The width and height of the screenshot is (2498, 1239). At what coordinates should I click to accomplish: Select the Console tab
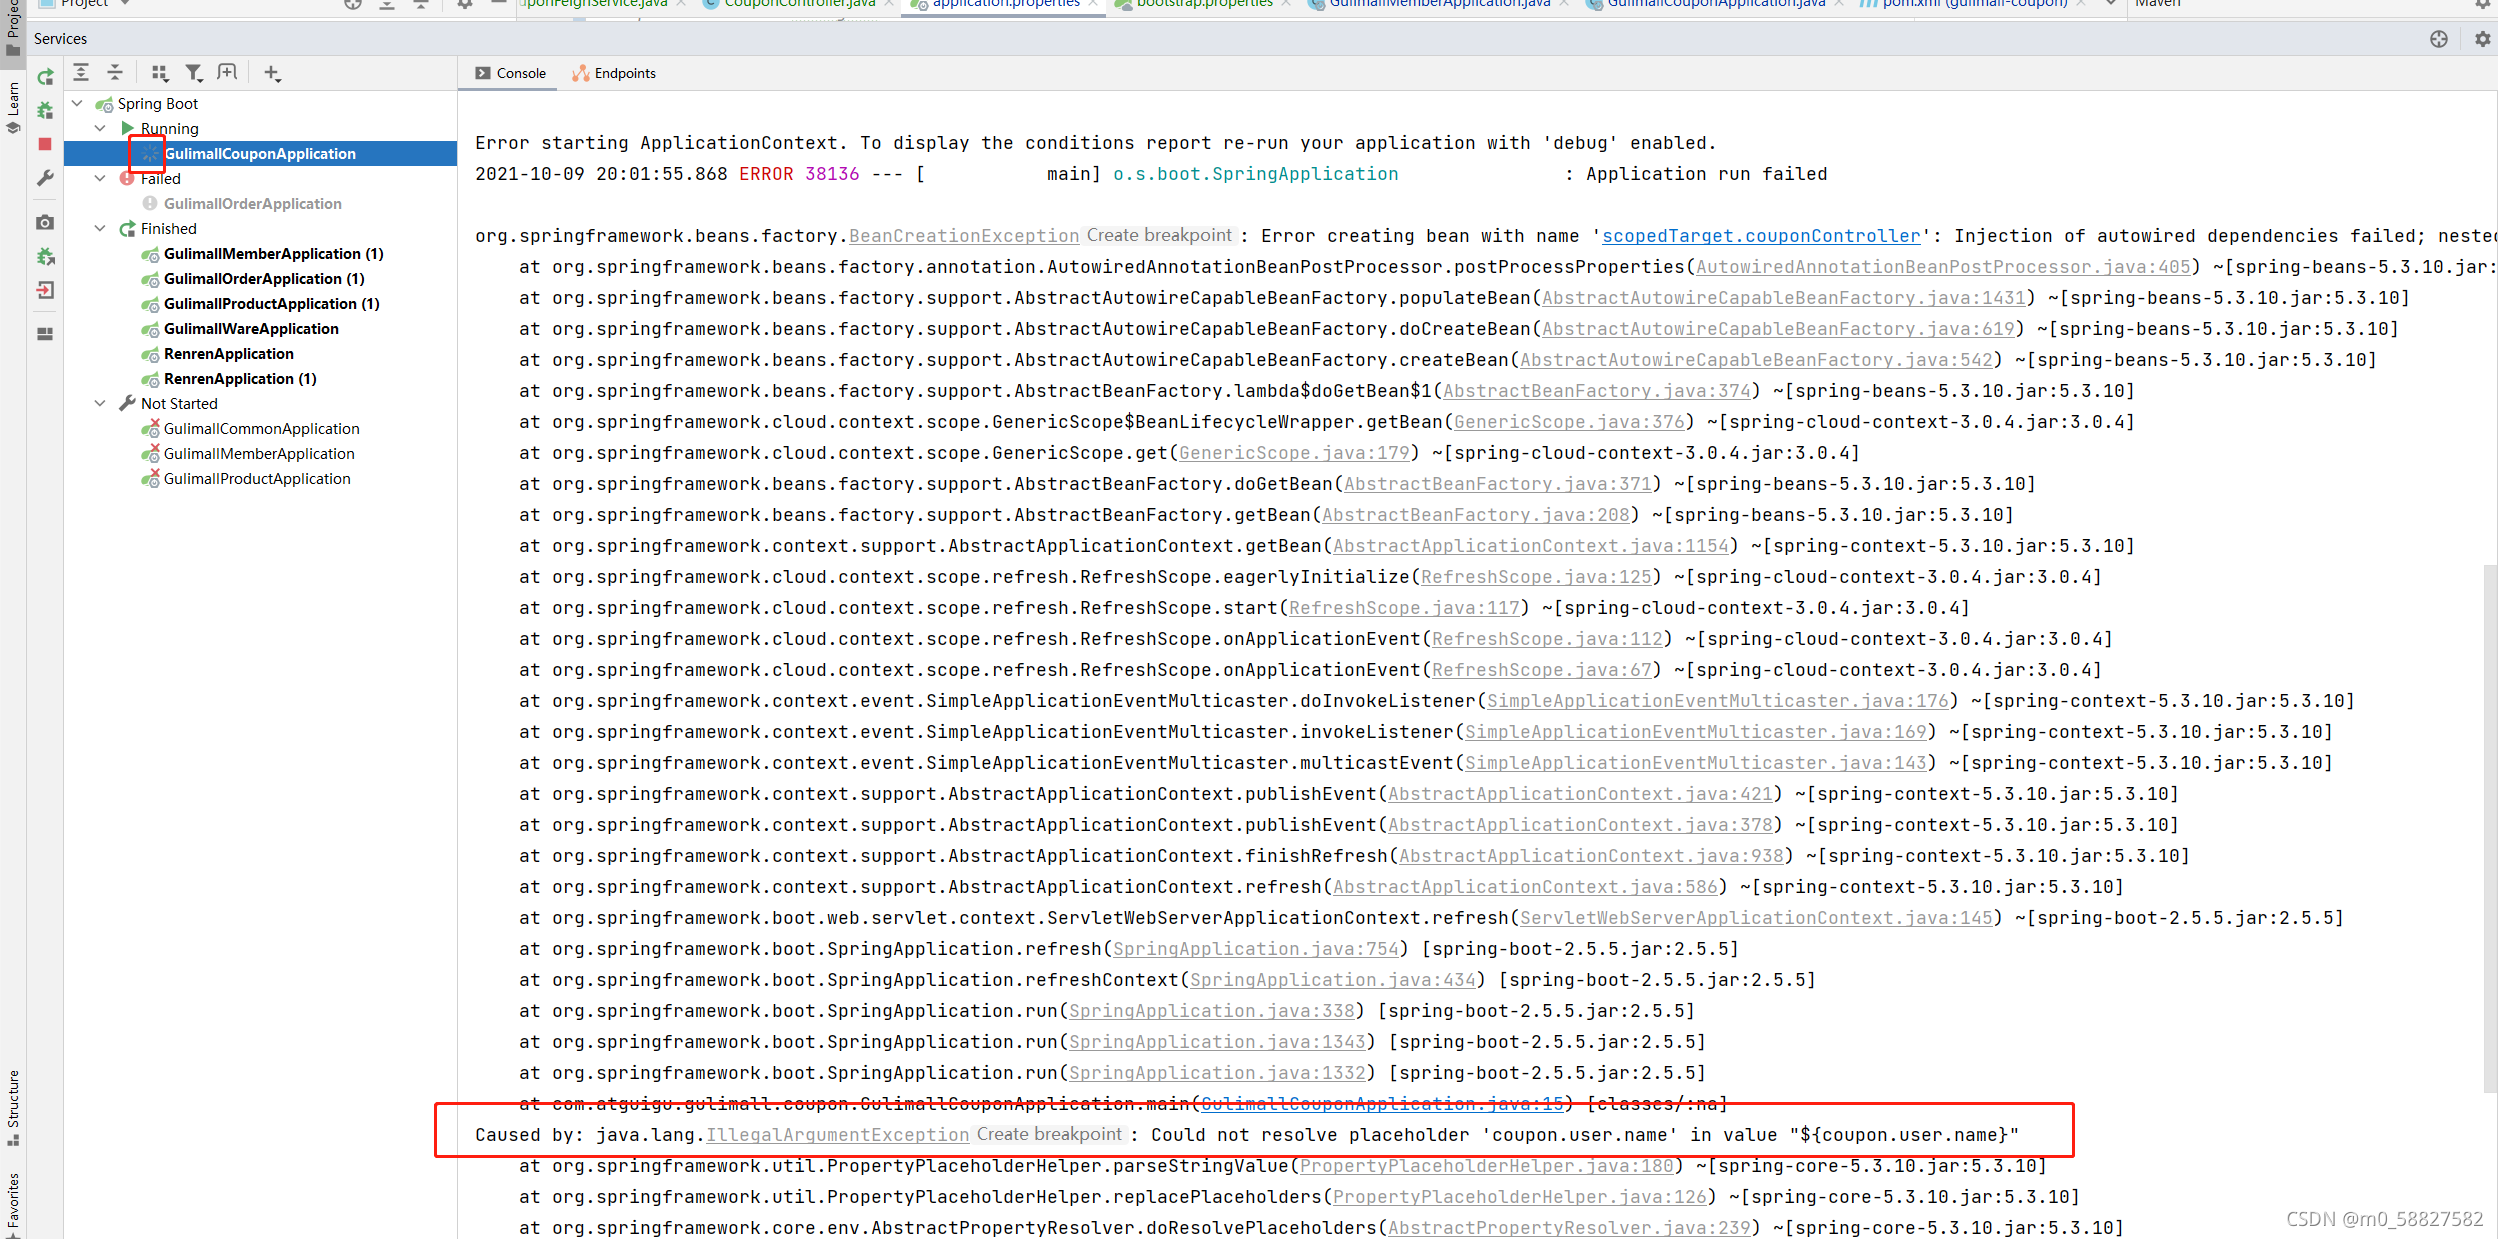pyautogui.click(x=511, y=73)
